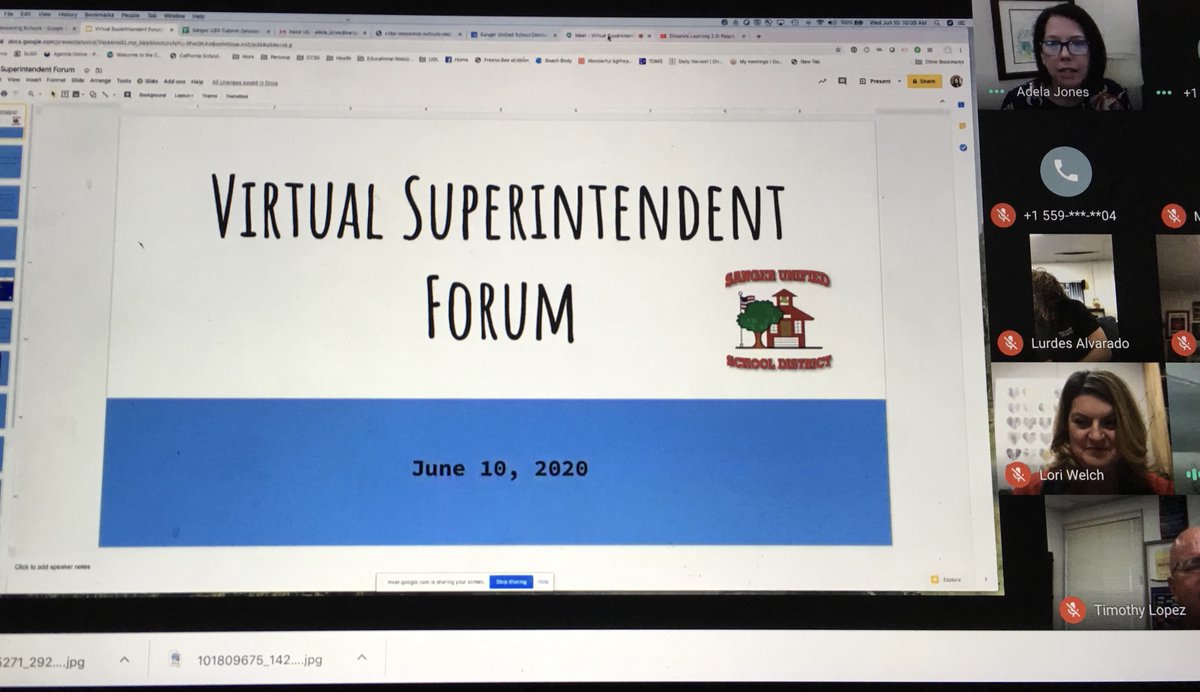
Task: Click Stop sharing in the Meet banner
Action: [510, 580]
